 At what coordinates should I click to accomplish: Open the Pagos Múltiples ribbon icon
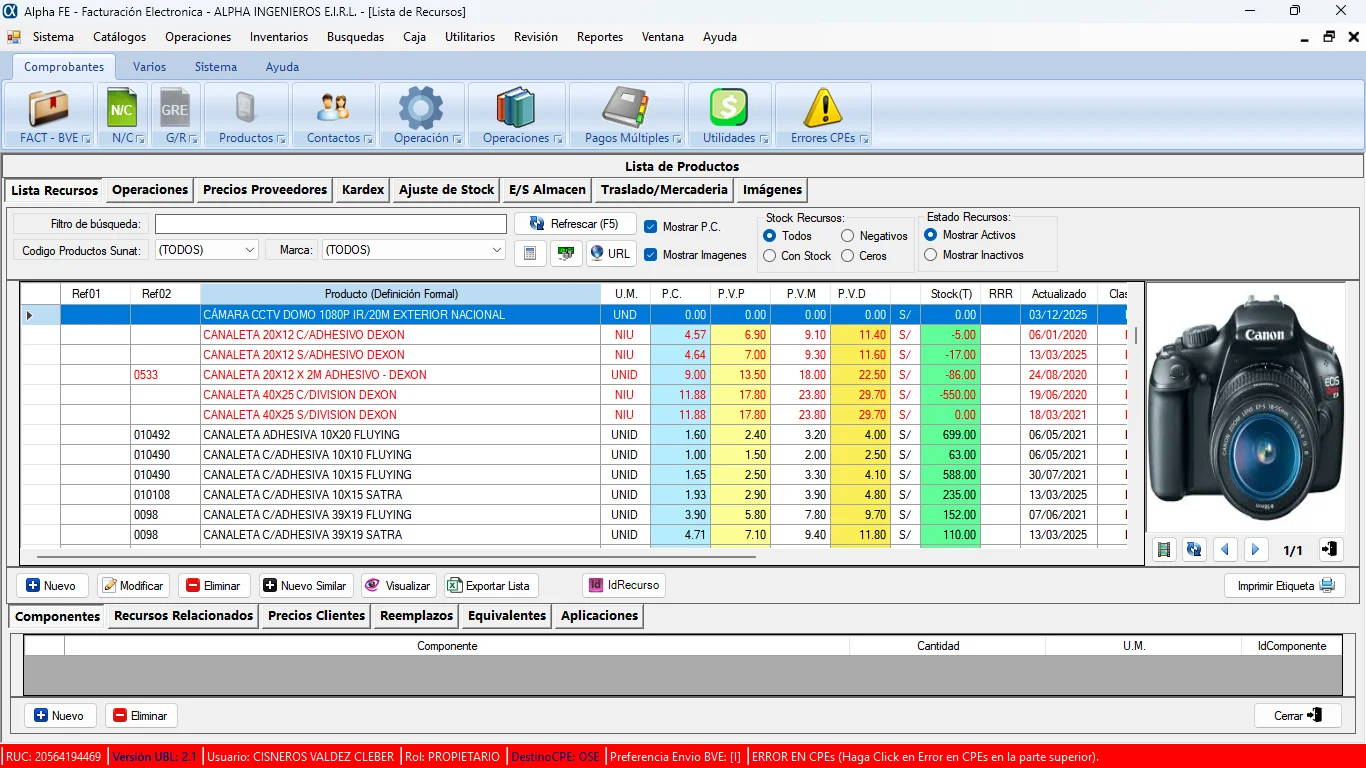tap(626, 108)
